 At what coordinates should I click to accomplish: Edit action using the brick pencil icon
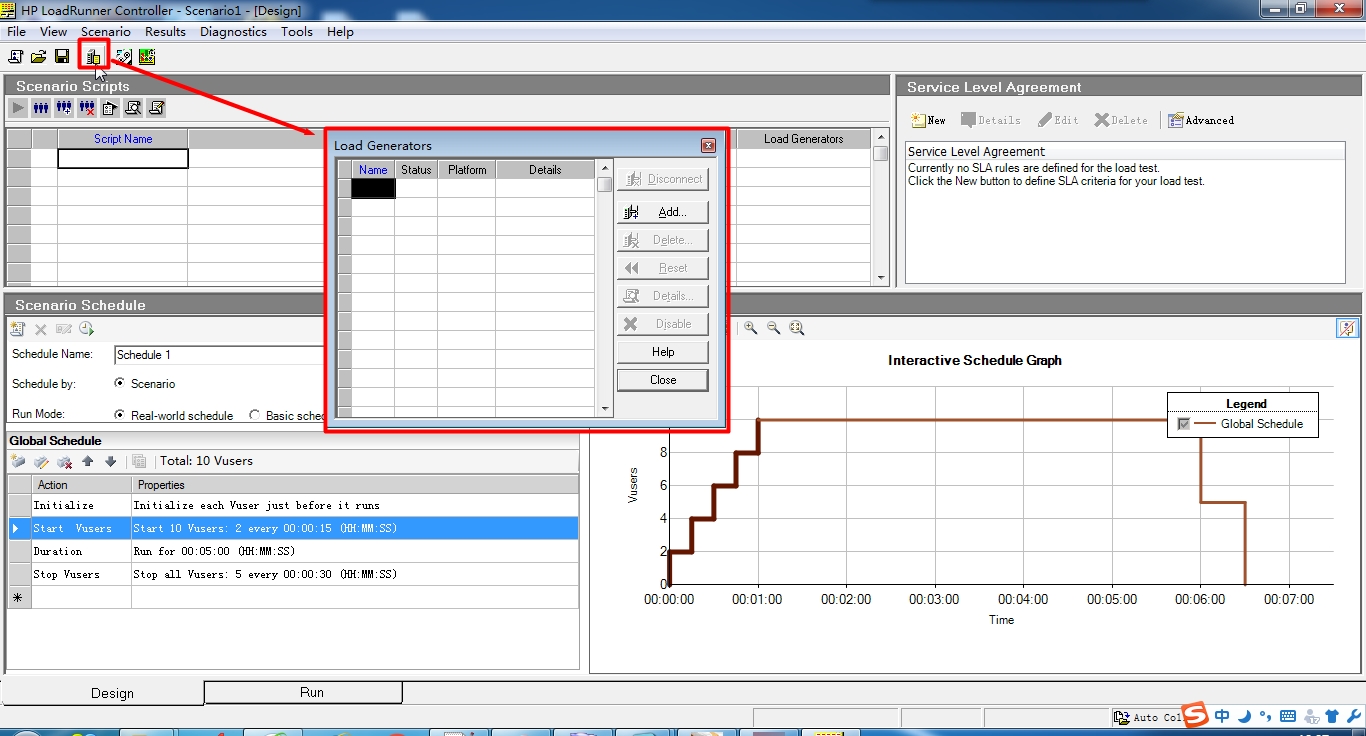click(41, 462)
